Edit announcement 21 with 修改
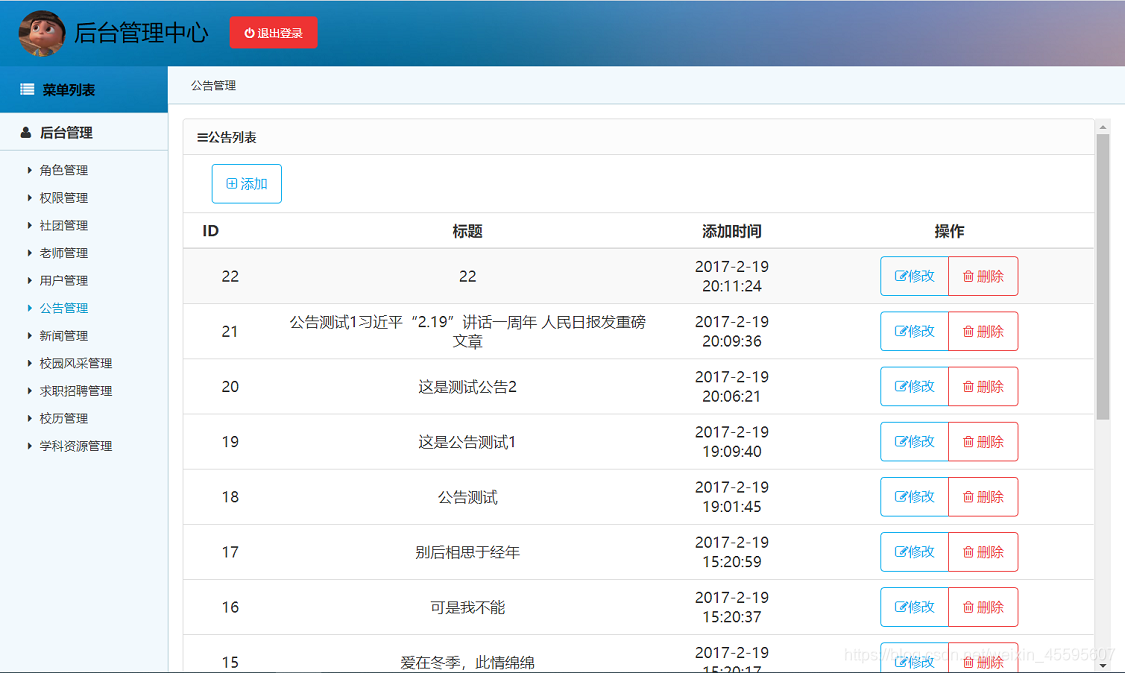This screenshot has height=673, width=1125. tap(914, 331)
